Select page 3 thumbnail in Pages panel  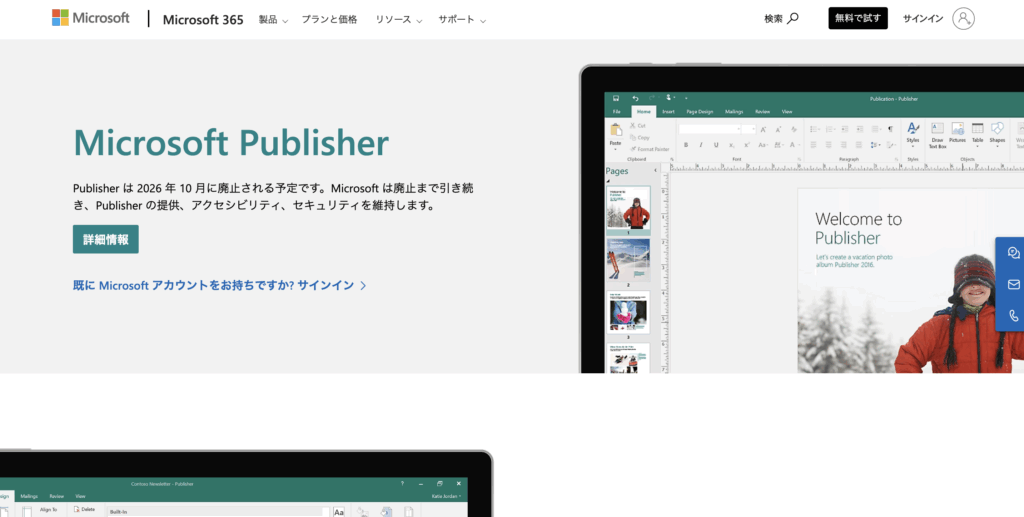(x=628, y=312)
